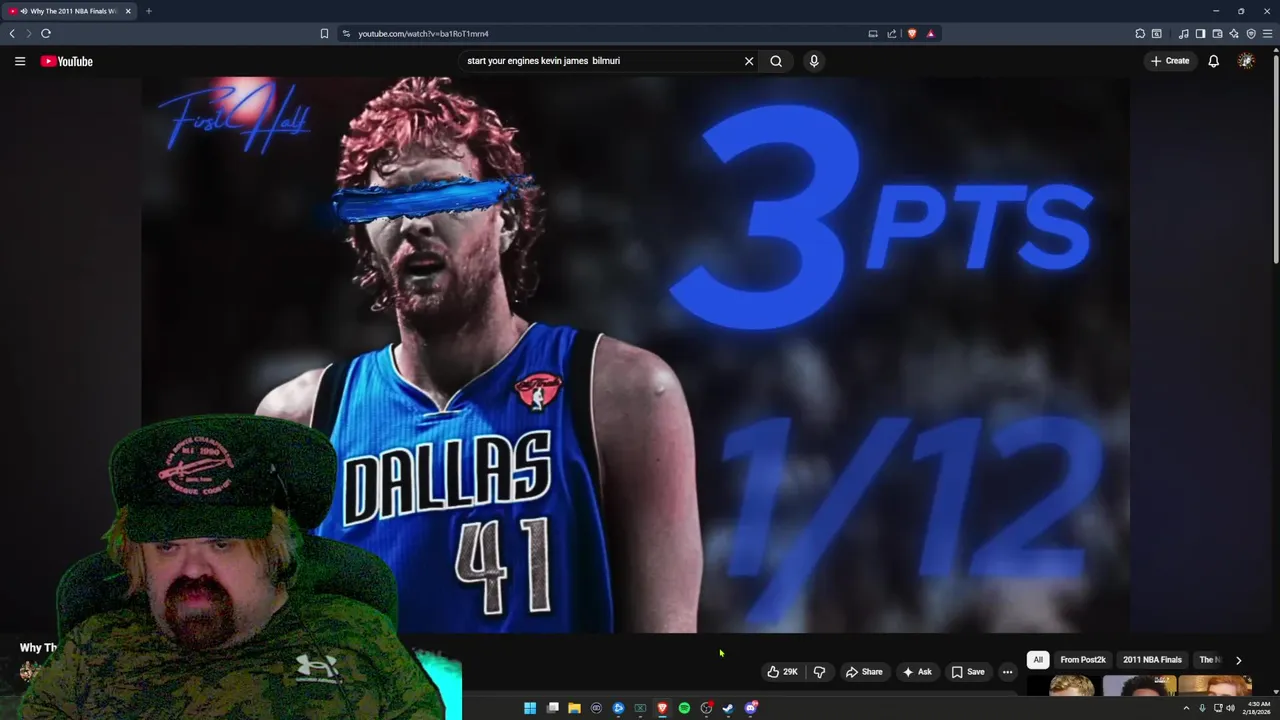Start voice search with the microphone
The height and width of the screenshot is (720, 1280).
pyautogui.click(x=814, y=61)
